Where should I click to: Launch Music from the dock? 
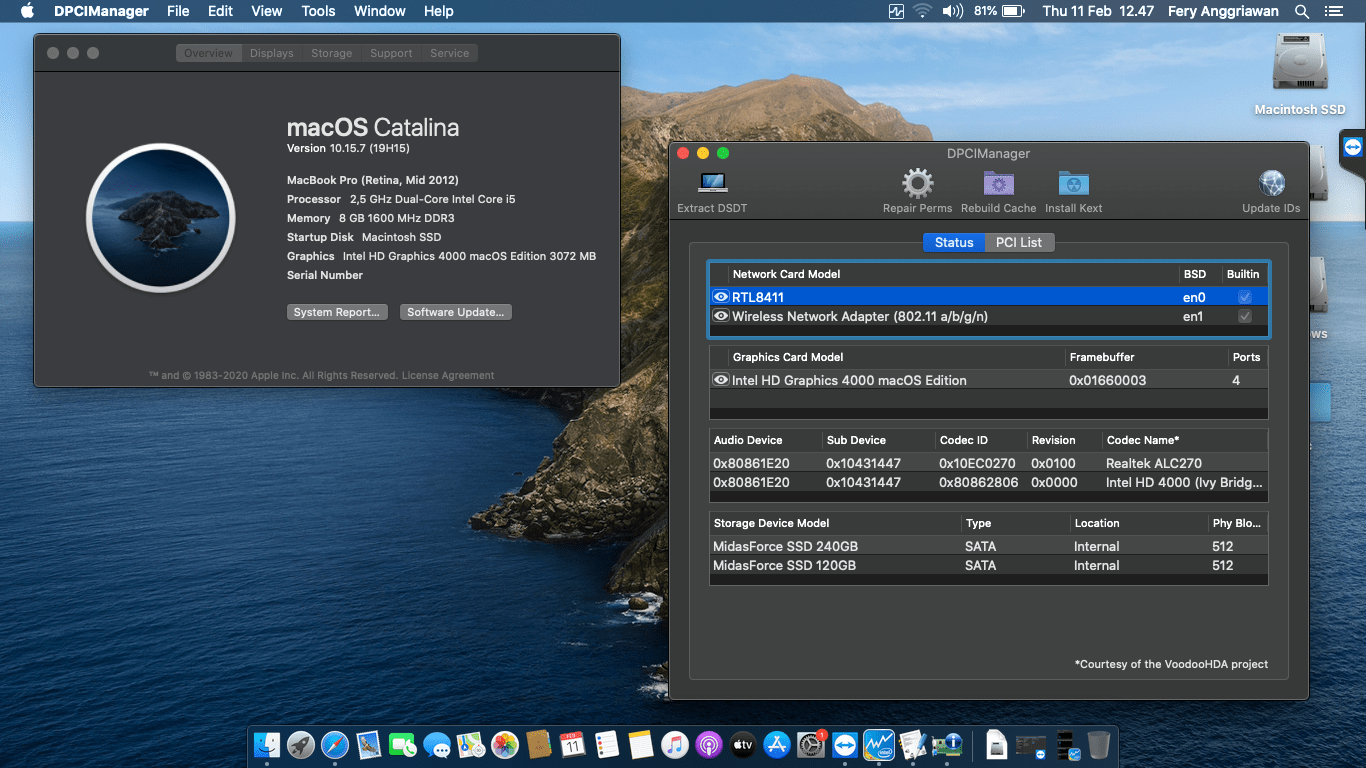click(674, 744)
